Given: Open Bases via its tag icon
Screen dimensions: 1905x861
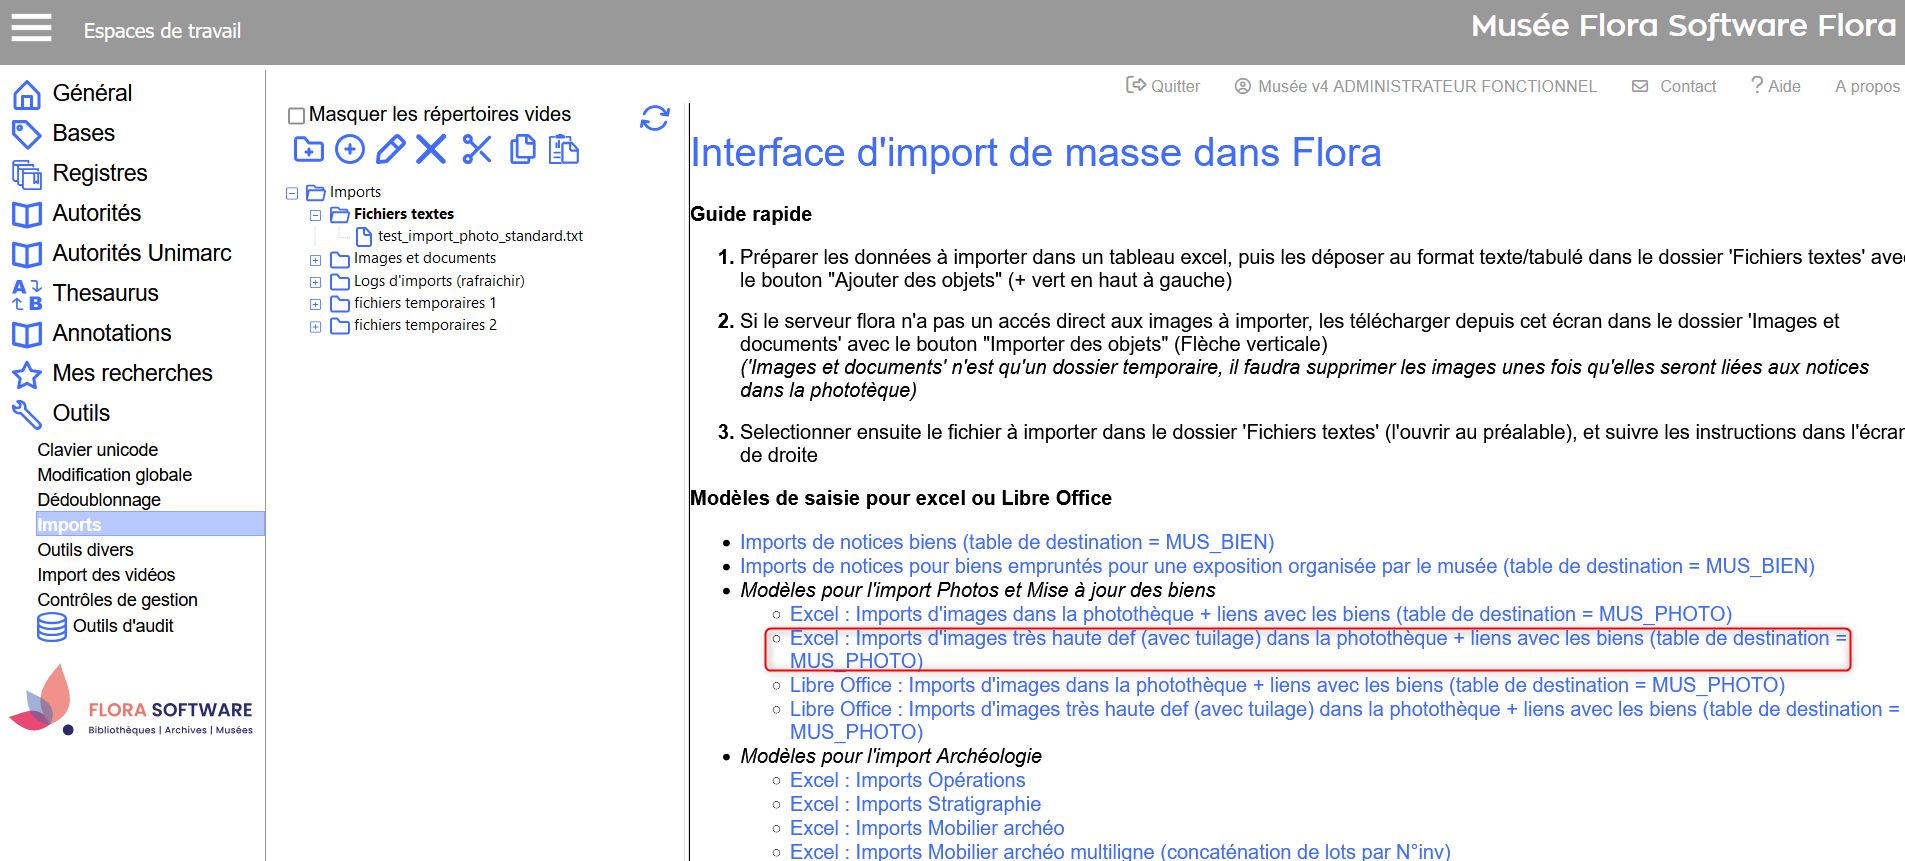Looking at the screenshot, I should 27,134.
